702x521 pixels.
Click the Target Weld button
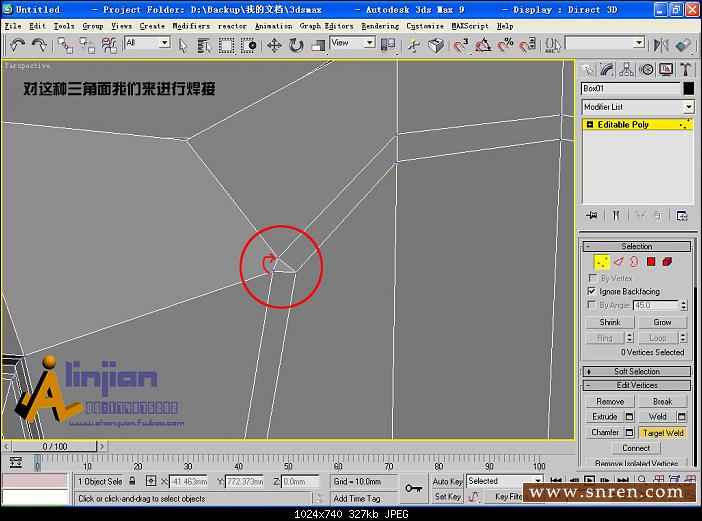pos(663,433)
